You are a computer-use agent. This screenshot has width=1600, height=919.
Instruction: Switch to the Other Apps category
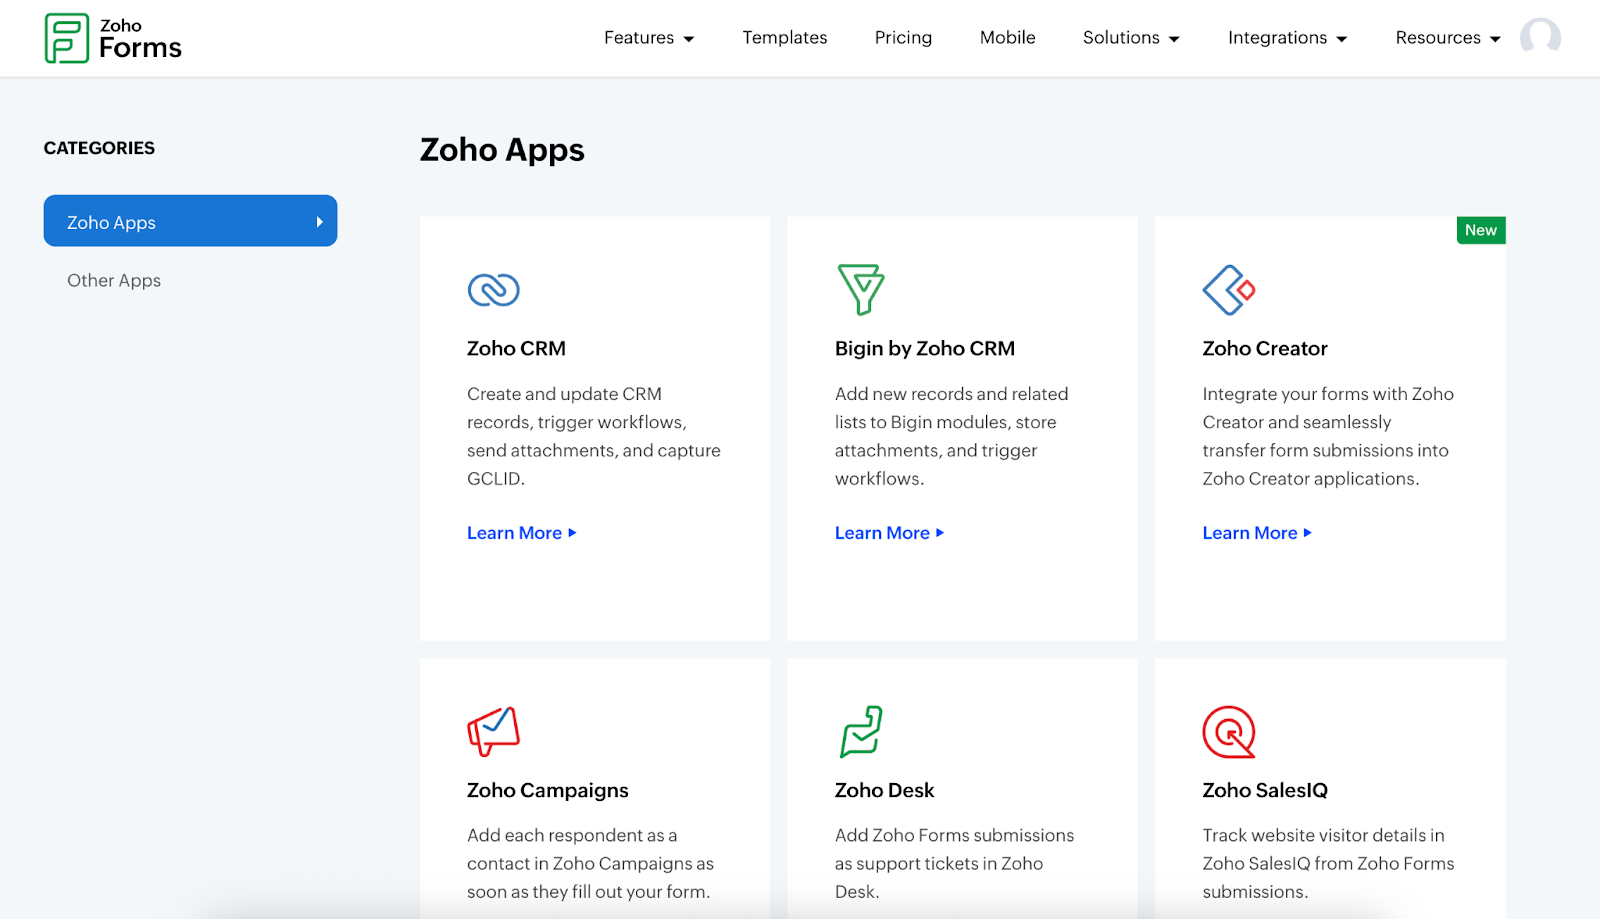[114, 281]
